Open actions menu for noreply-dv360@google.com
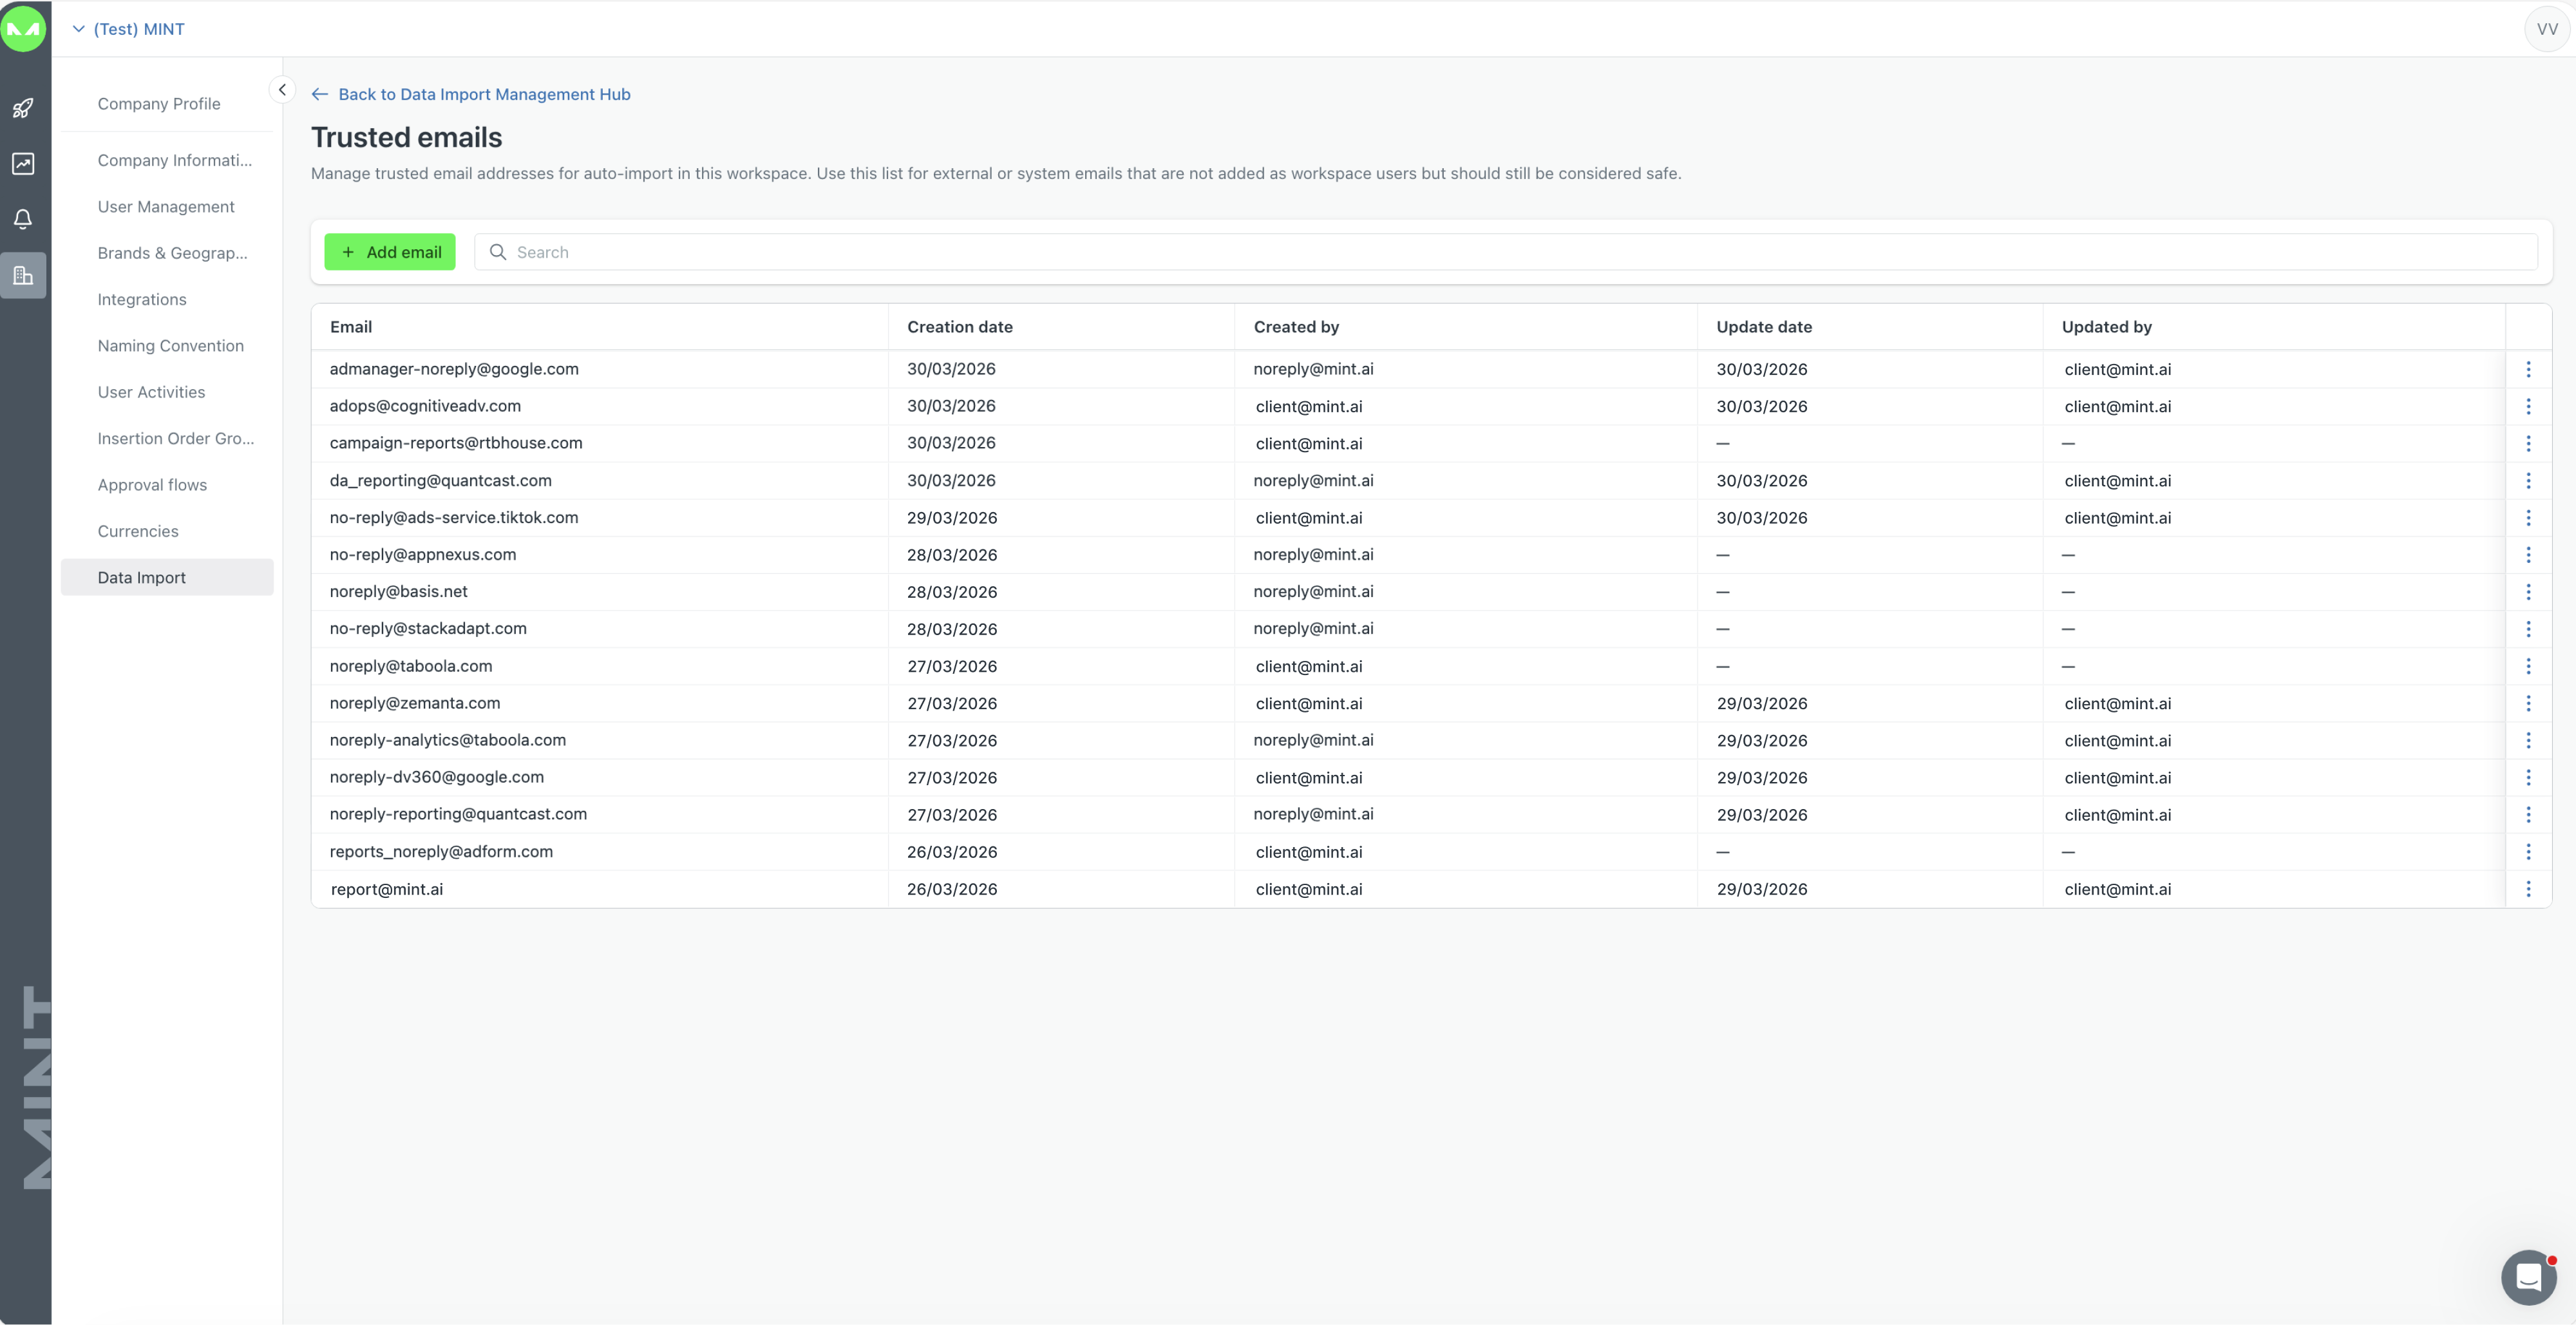This screenshot has height=1325, width=2576. pos(2528,778)
